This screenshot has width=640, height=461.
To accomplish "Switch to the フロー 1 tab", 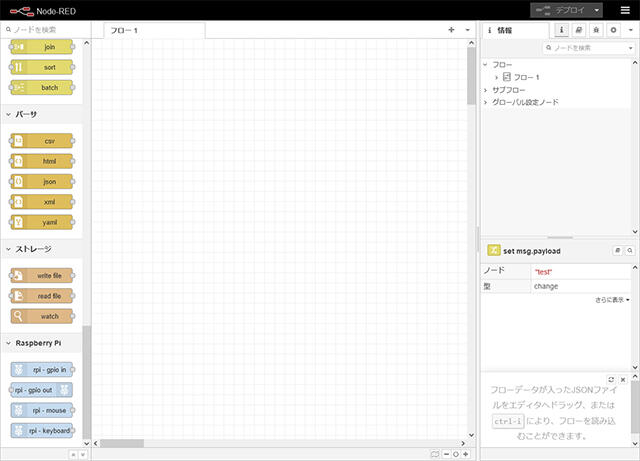I will click(126, 30).
